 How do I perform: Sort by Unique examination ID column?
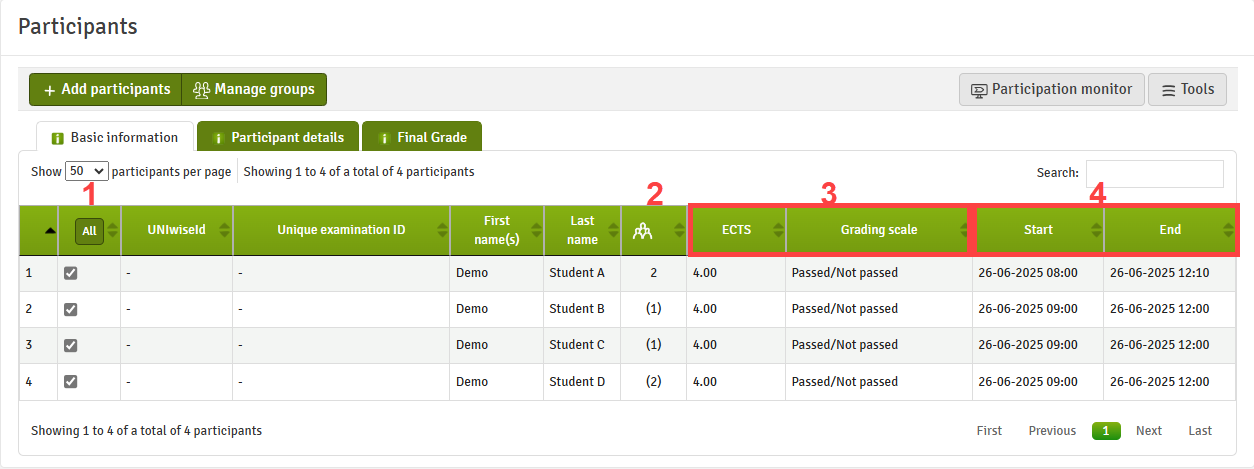click(x=341, y=230)
